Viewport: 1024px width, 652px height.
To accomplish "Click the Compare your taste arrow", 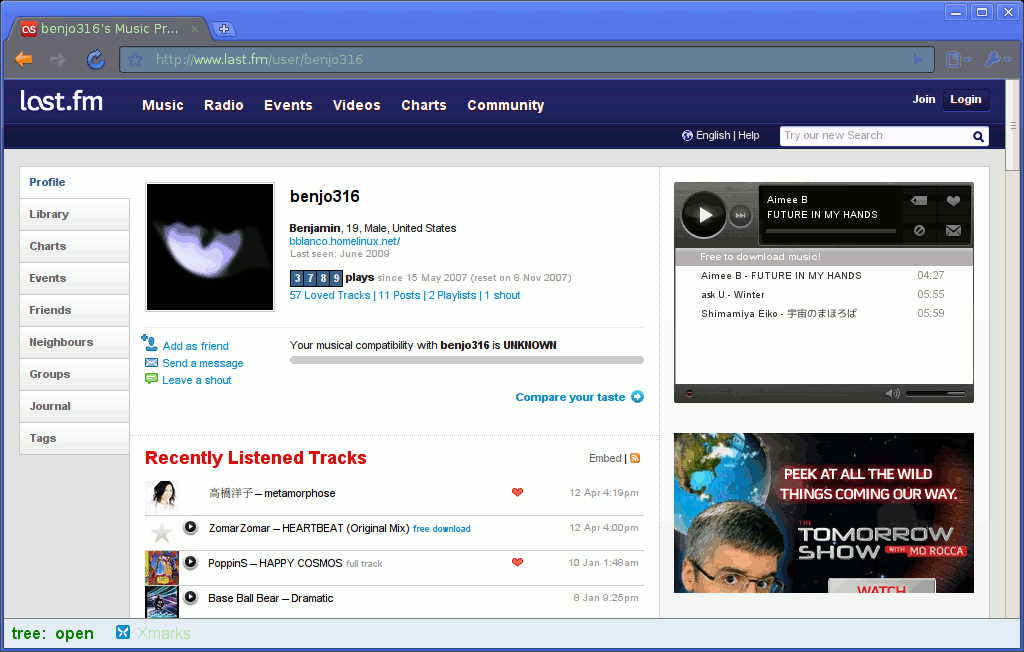I will 638,397.
